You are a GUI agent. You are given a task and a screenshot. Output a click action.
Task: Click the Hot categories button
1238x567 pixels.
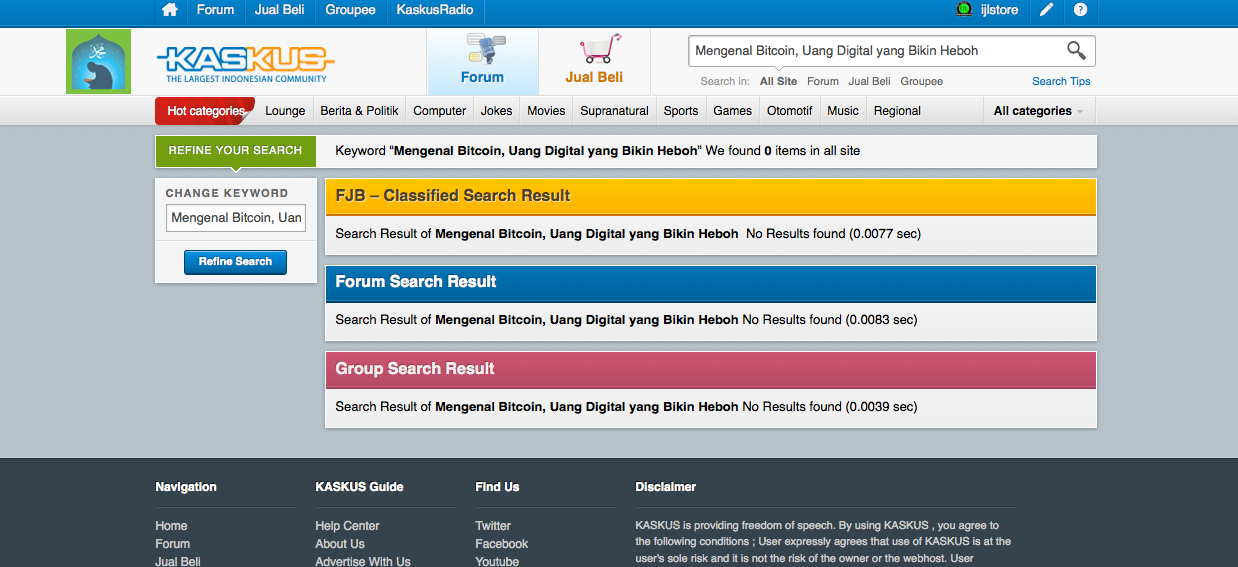click(x=205, y=111)
